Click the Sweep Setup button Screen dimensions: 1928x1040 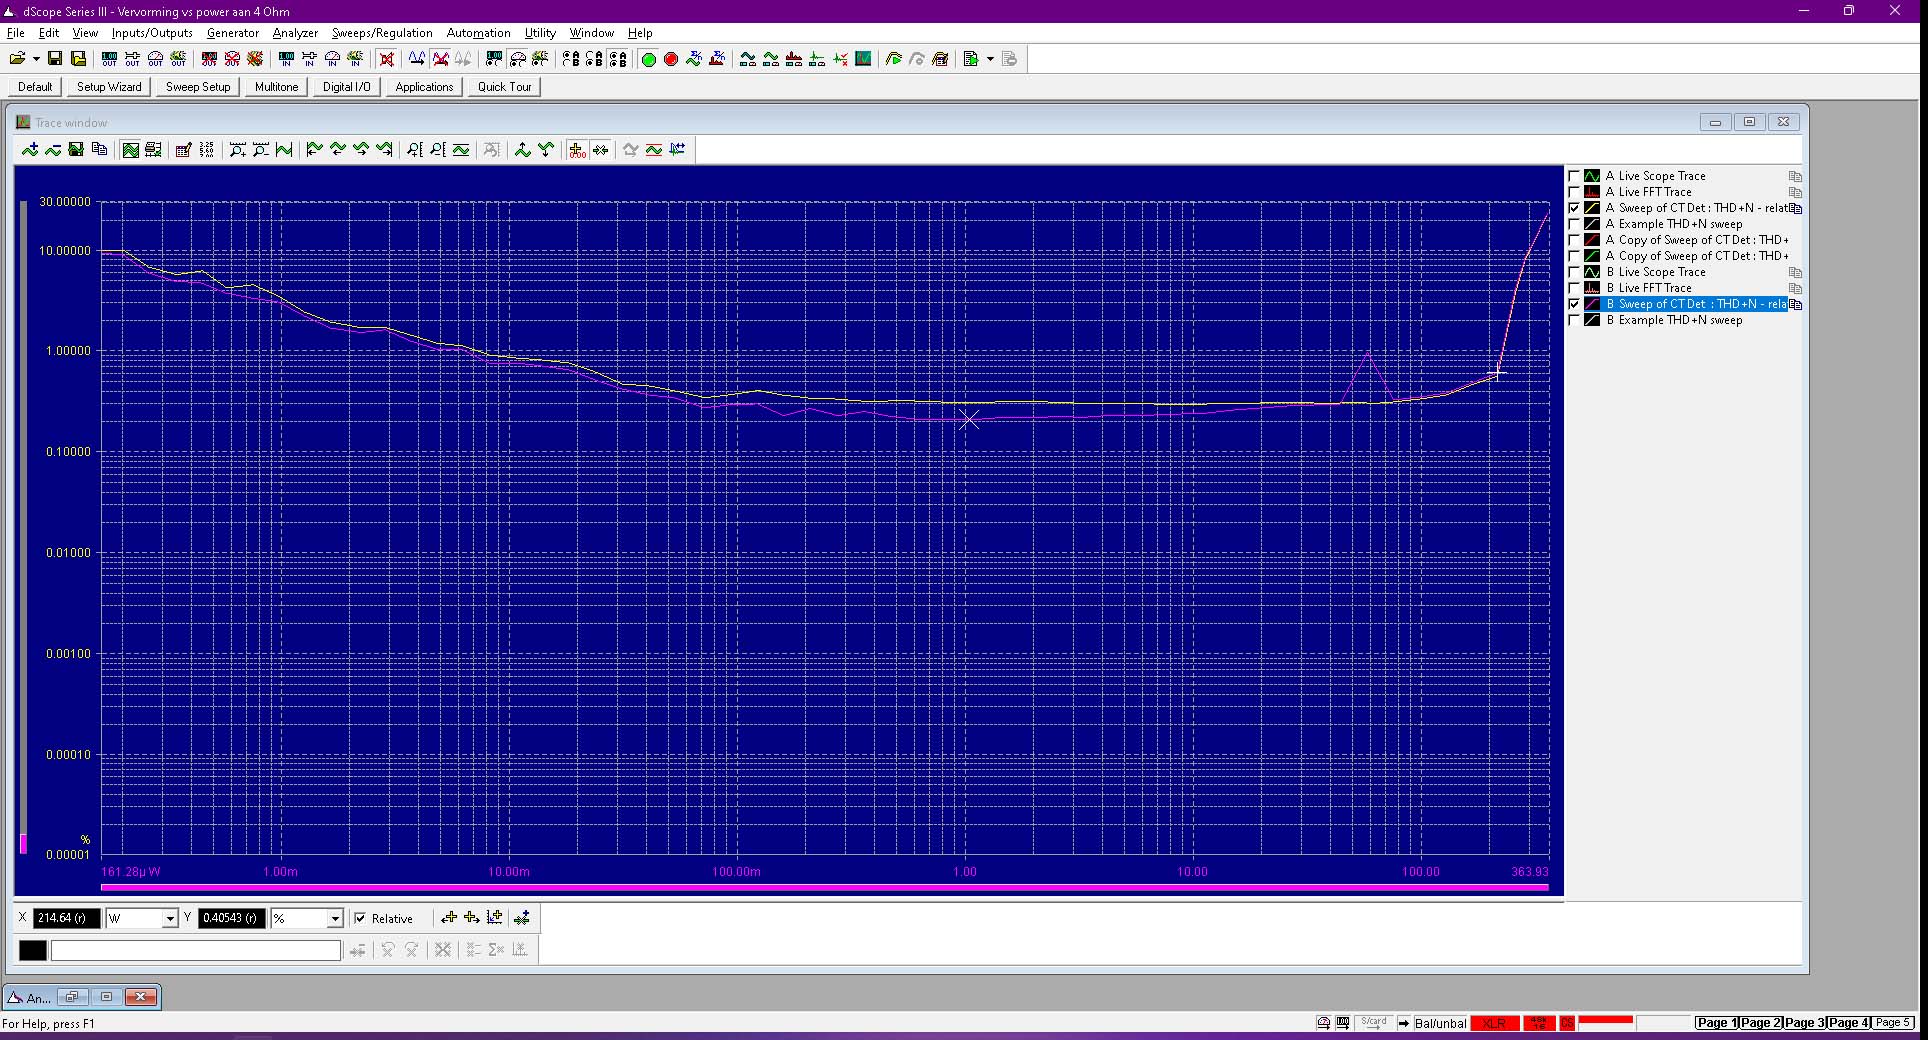[x=198, y=87]
